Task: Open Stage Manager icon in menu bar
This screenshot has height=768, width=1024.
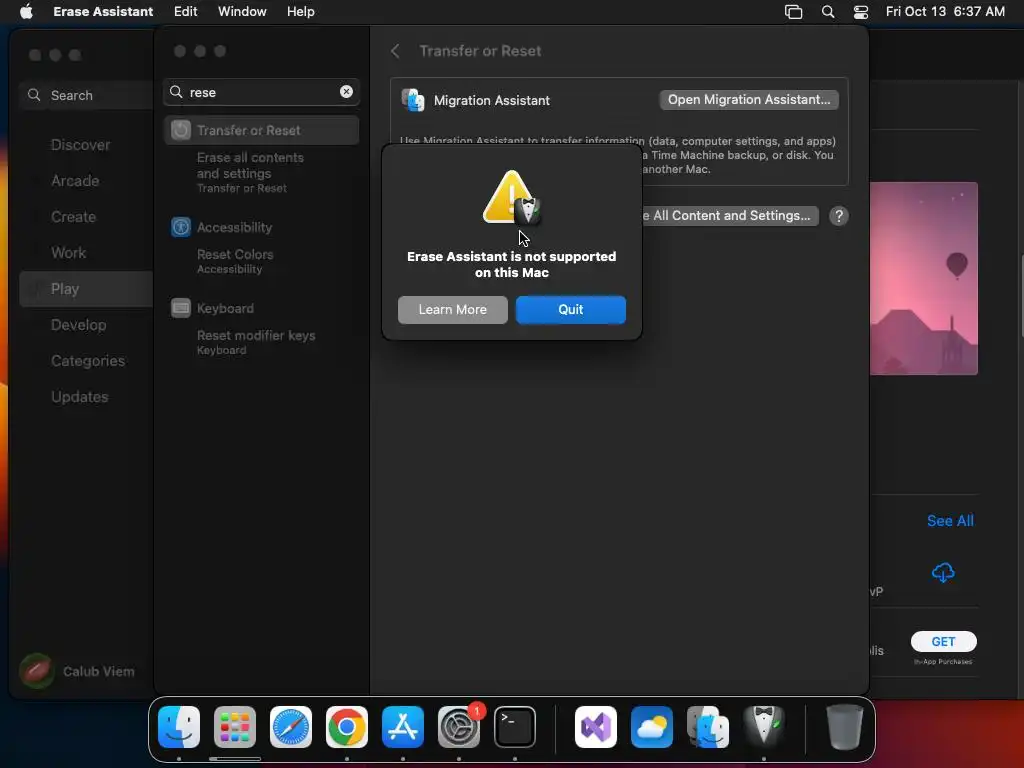Action: pos(793,12)
